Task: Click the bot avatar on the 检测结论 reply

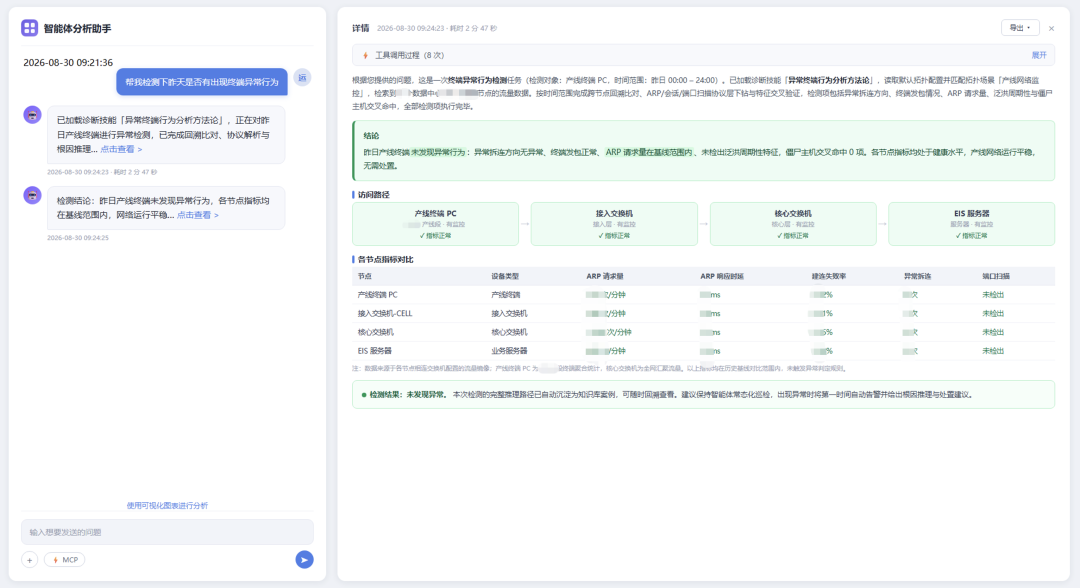Action: pyautogui.click(x=32, y=196)
